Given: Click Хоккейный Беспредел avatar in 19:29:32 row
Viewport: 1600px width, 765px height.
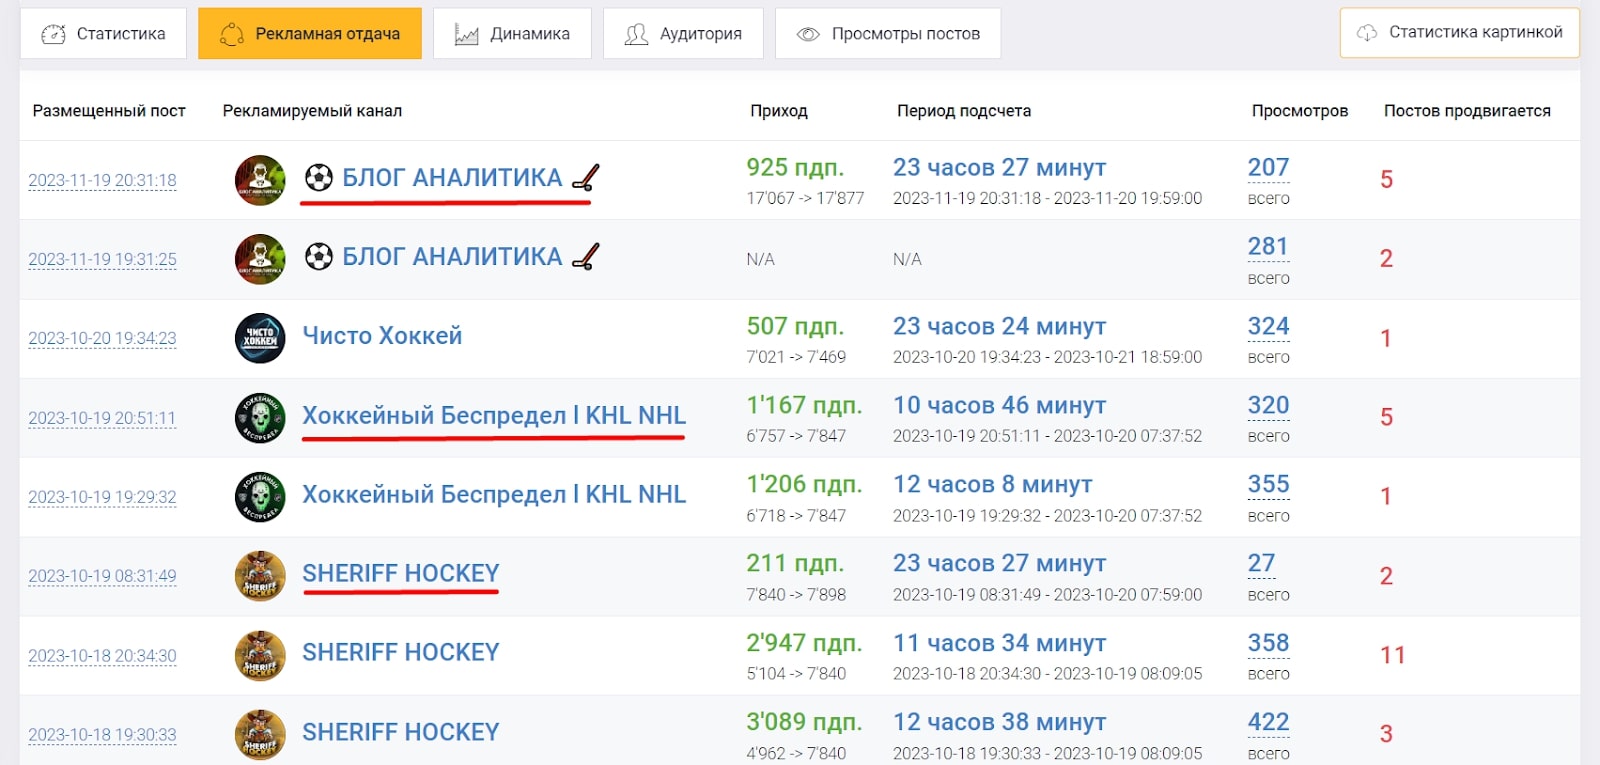Looking at the screenshot, I should click(x=260, y=497).
